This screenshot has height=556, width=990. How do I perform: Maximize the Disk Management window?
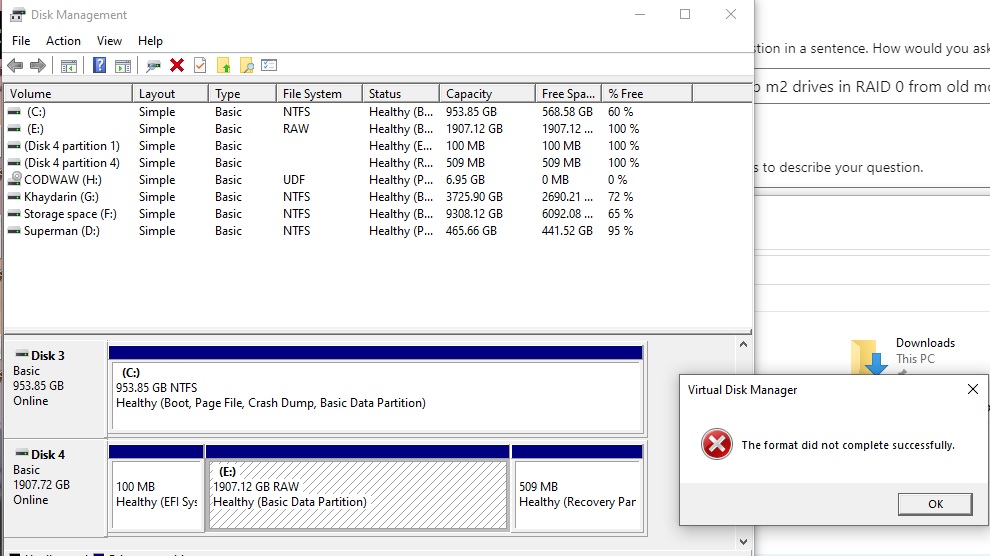tap(685, 15)
